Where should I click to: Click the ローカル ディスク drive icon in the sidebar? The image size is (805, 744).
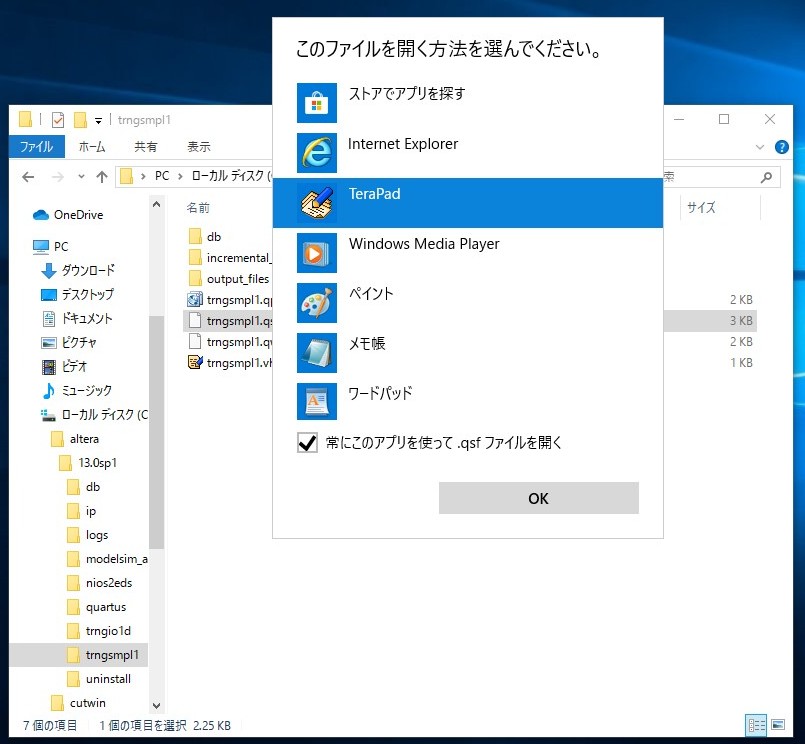pos(48,415)
